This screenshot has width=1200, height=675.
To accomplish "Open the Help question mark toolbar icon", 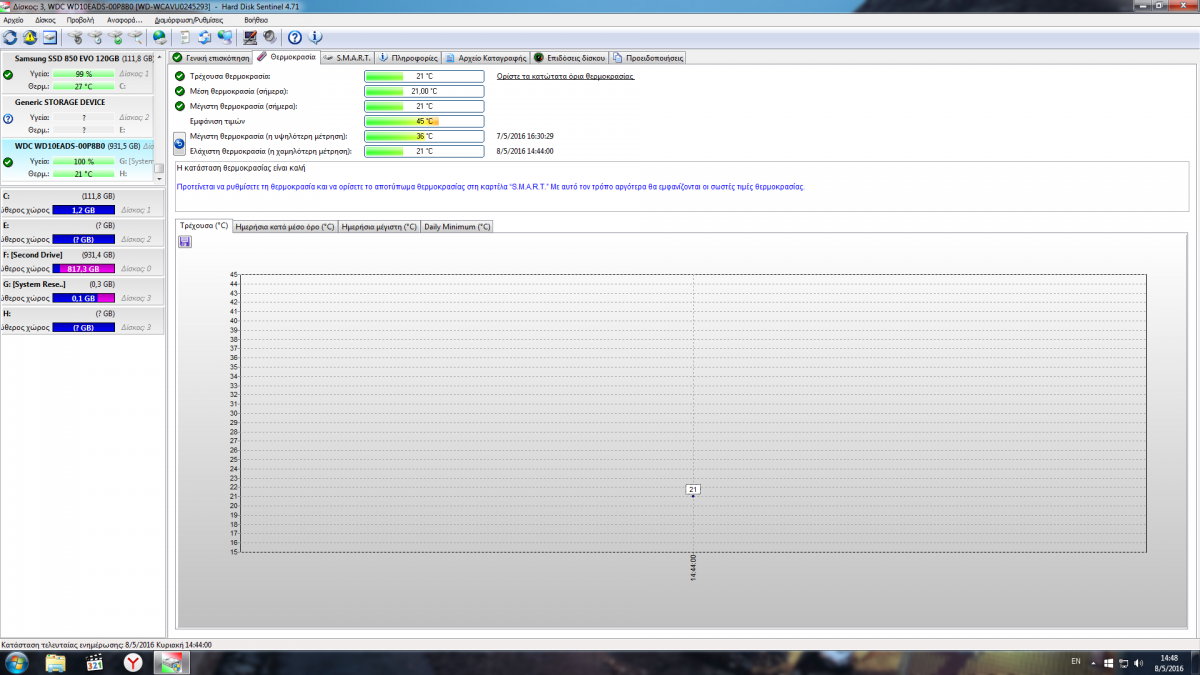I will (x=295, y=37).
